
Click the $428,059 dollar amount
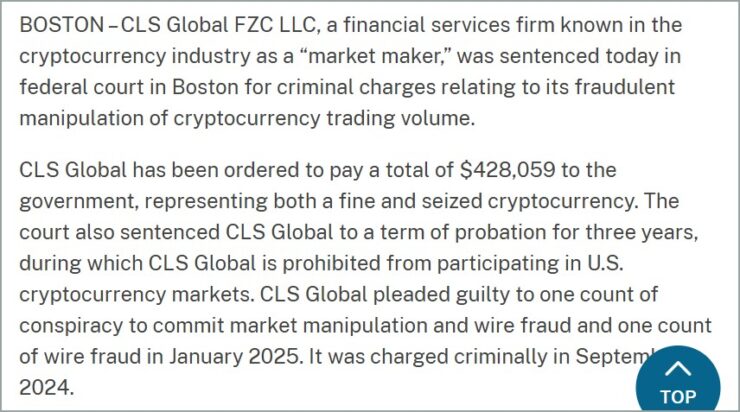[x=507, y=170]
